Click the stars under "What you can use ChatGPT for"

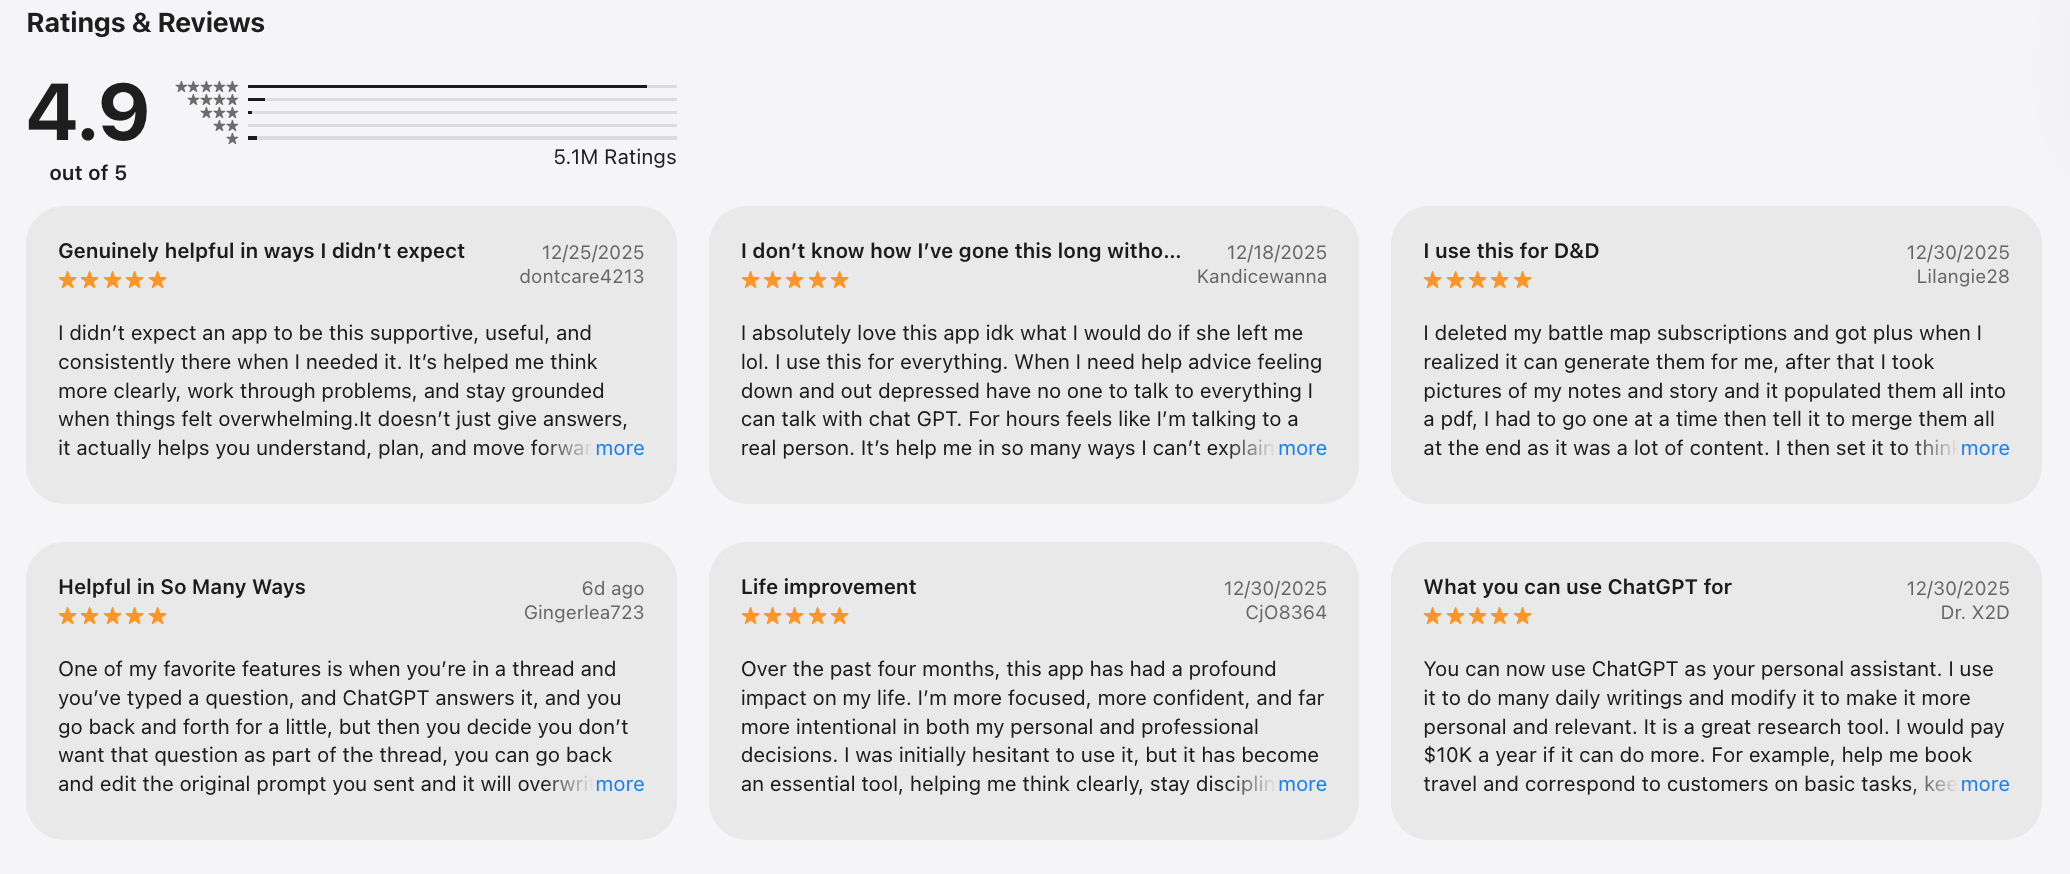click(x=1477, y=616)
